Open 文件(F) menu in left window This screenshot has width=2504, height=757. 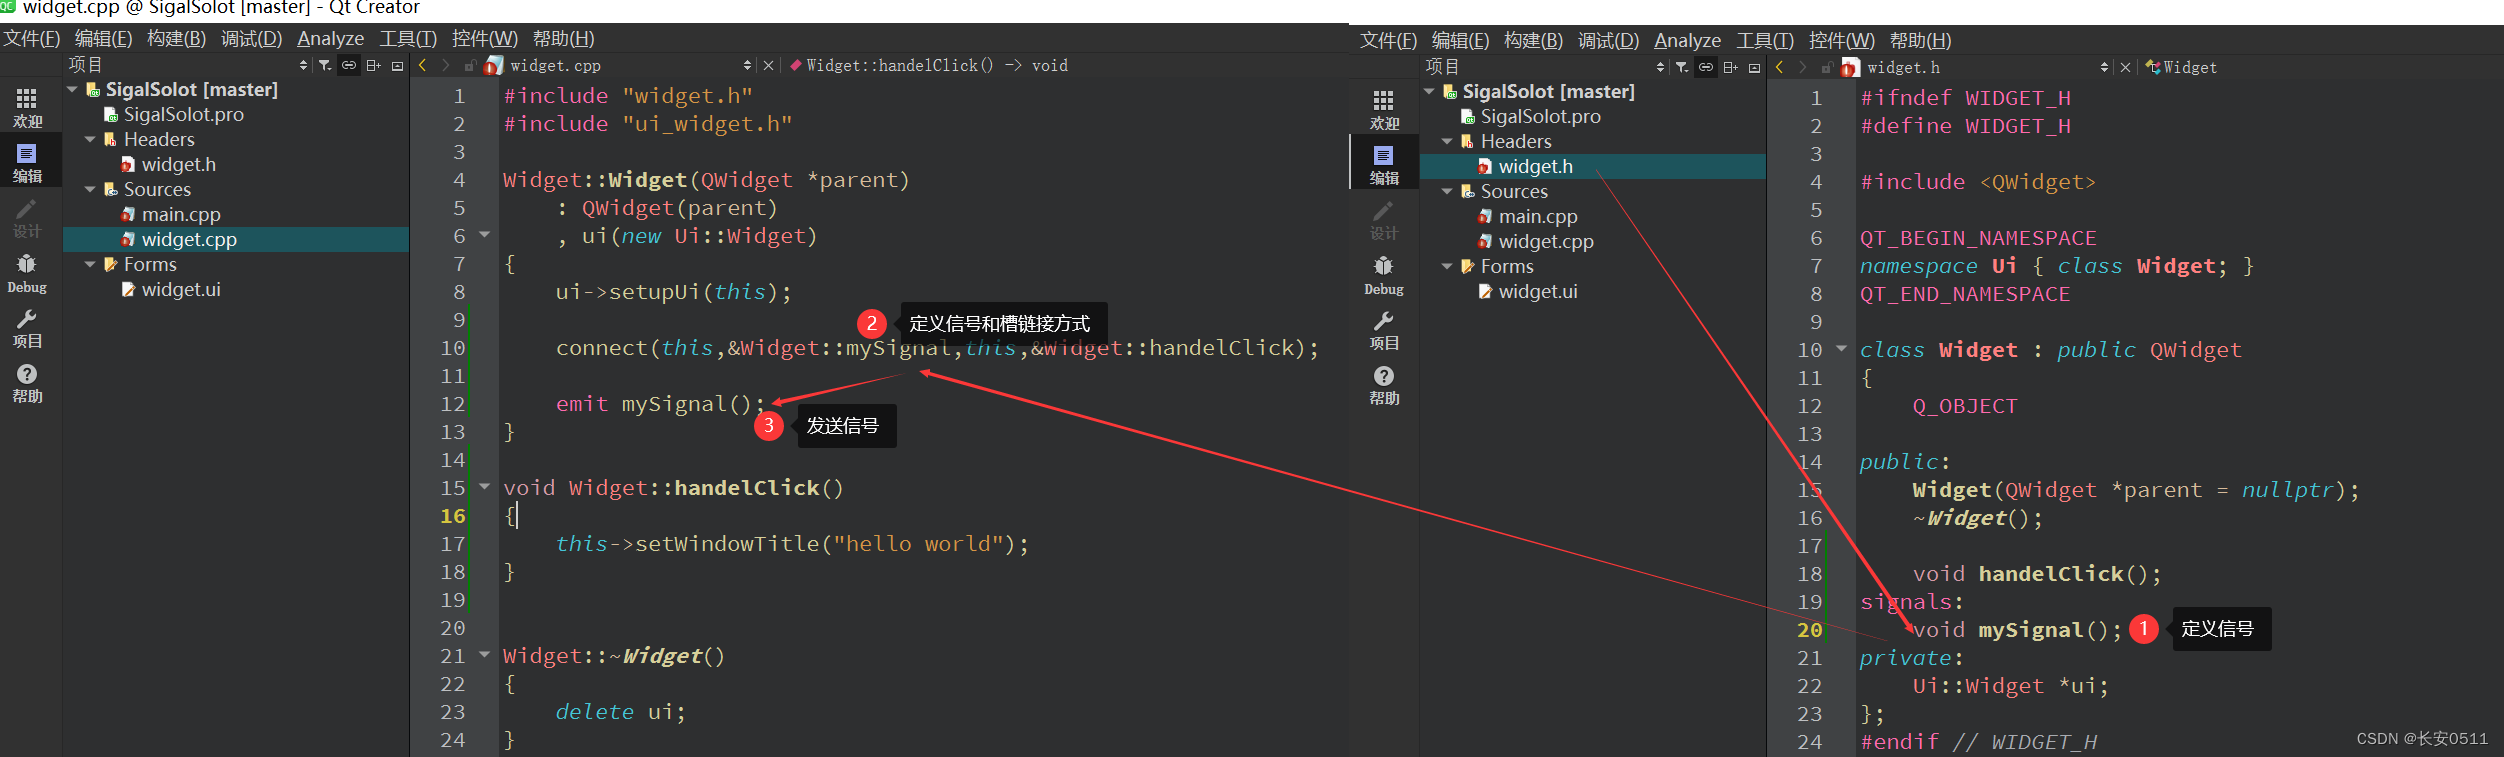click(x=32, y=38)
